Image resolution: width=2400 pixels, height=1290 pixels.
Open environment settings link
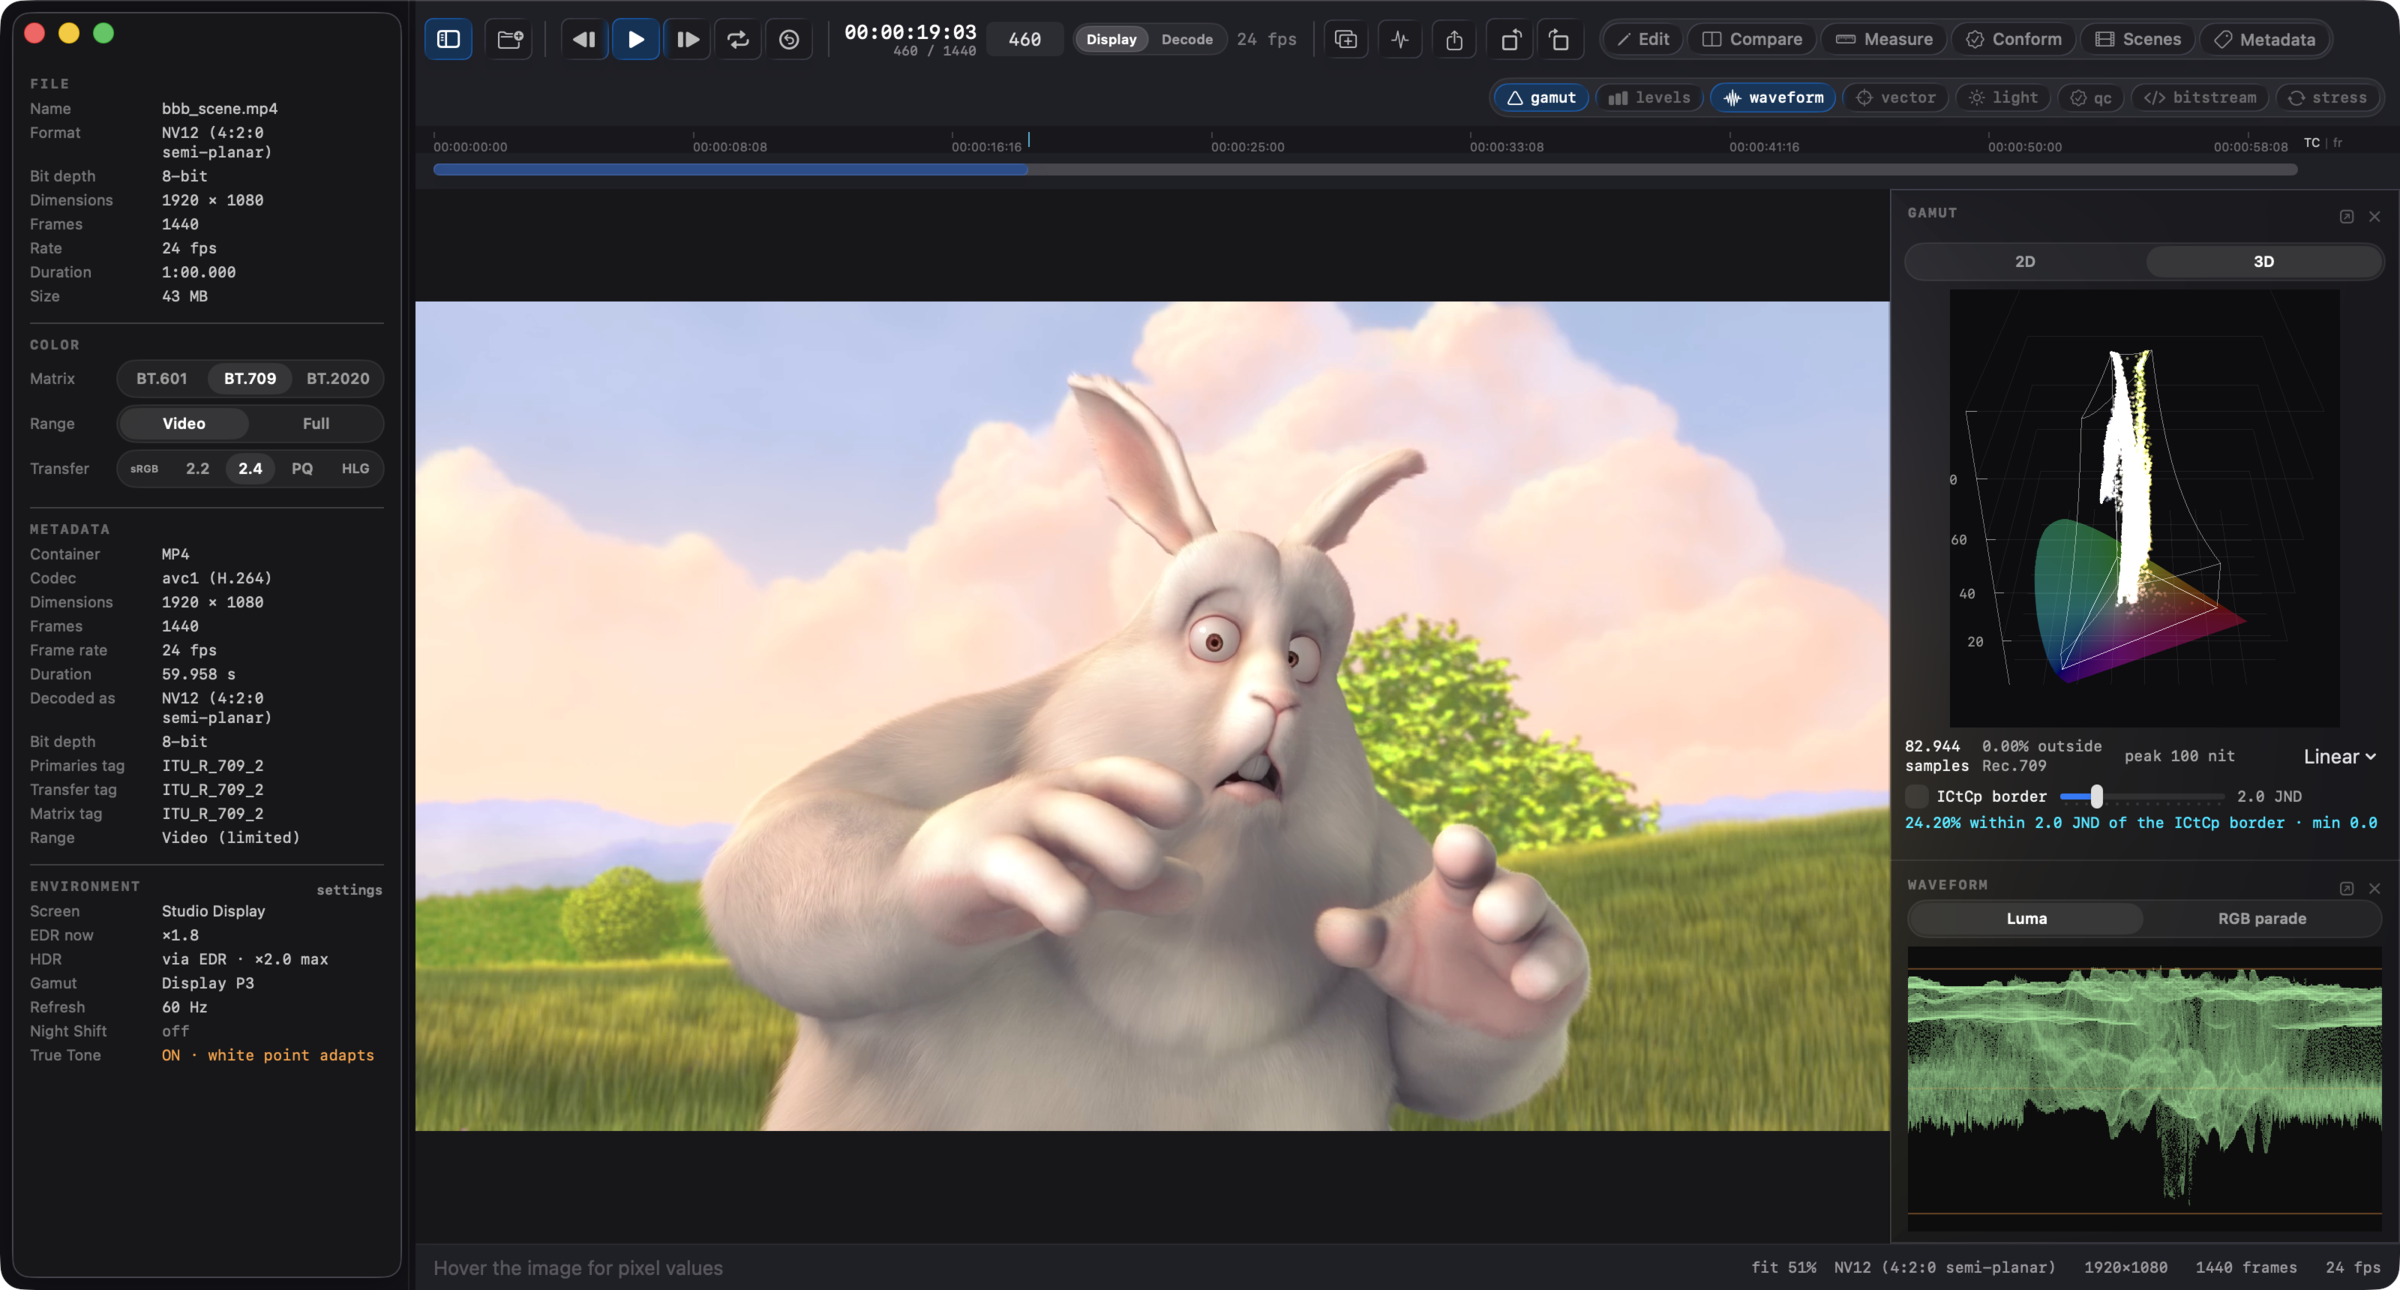click(x=349, y=890)
